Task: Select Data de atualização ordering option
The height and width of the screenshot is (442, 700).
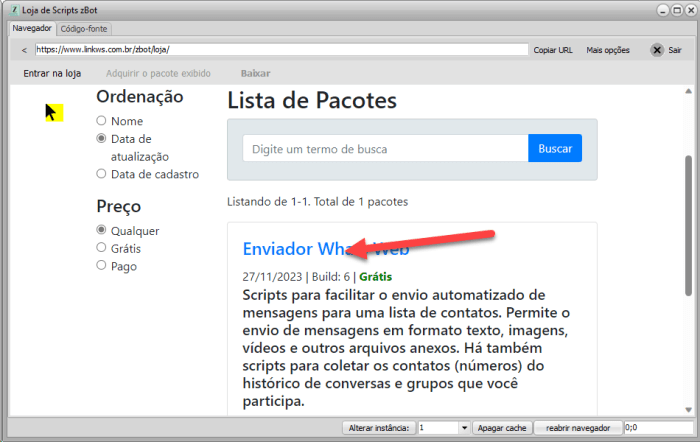Action: (x=101, y=138)
